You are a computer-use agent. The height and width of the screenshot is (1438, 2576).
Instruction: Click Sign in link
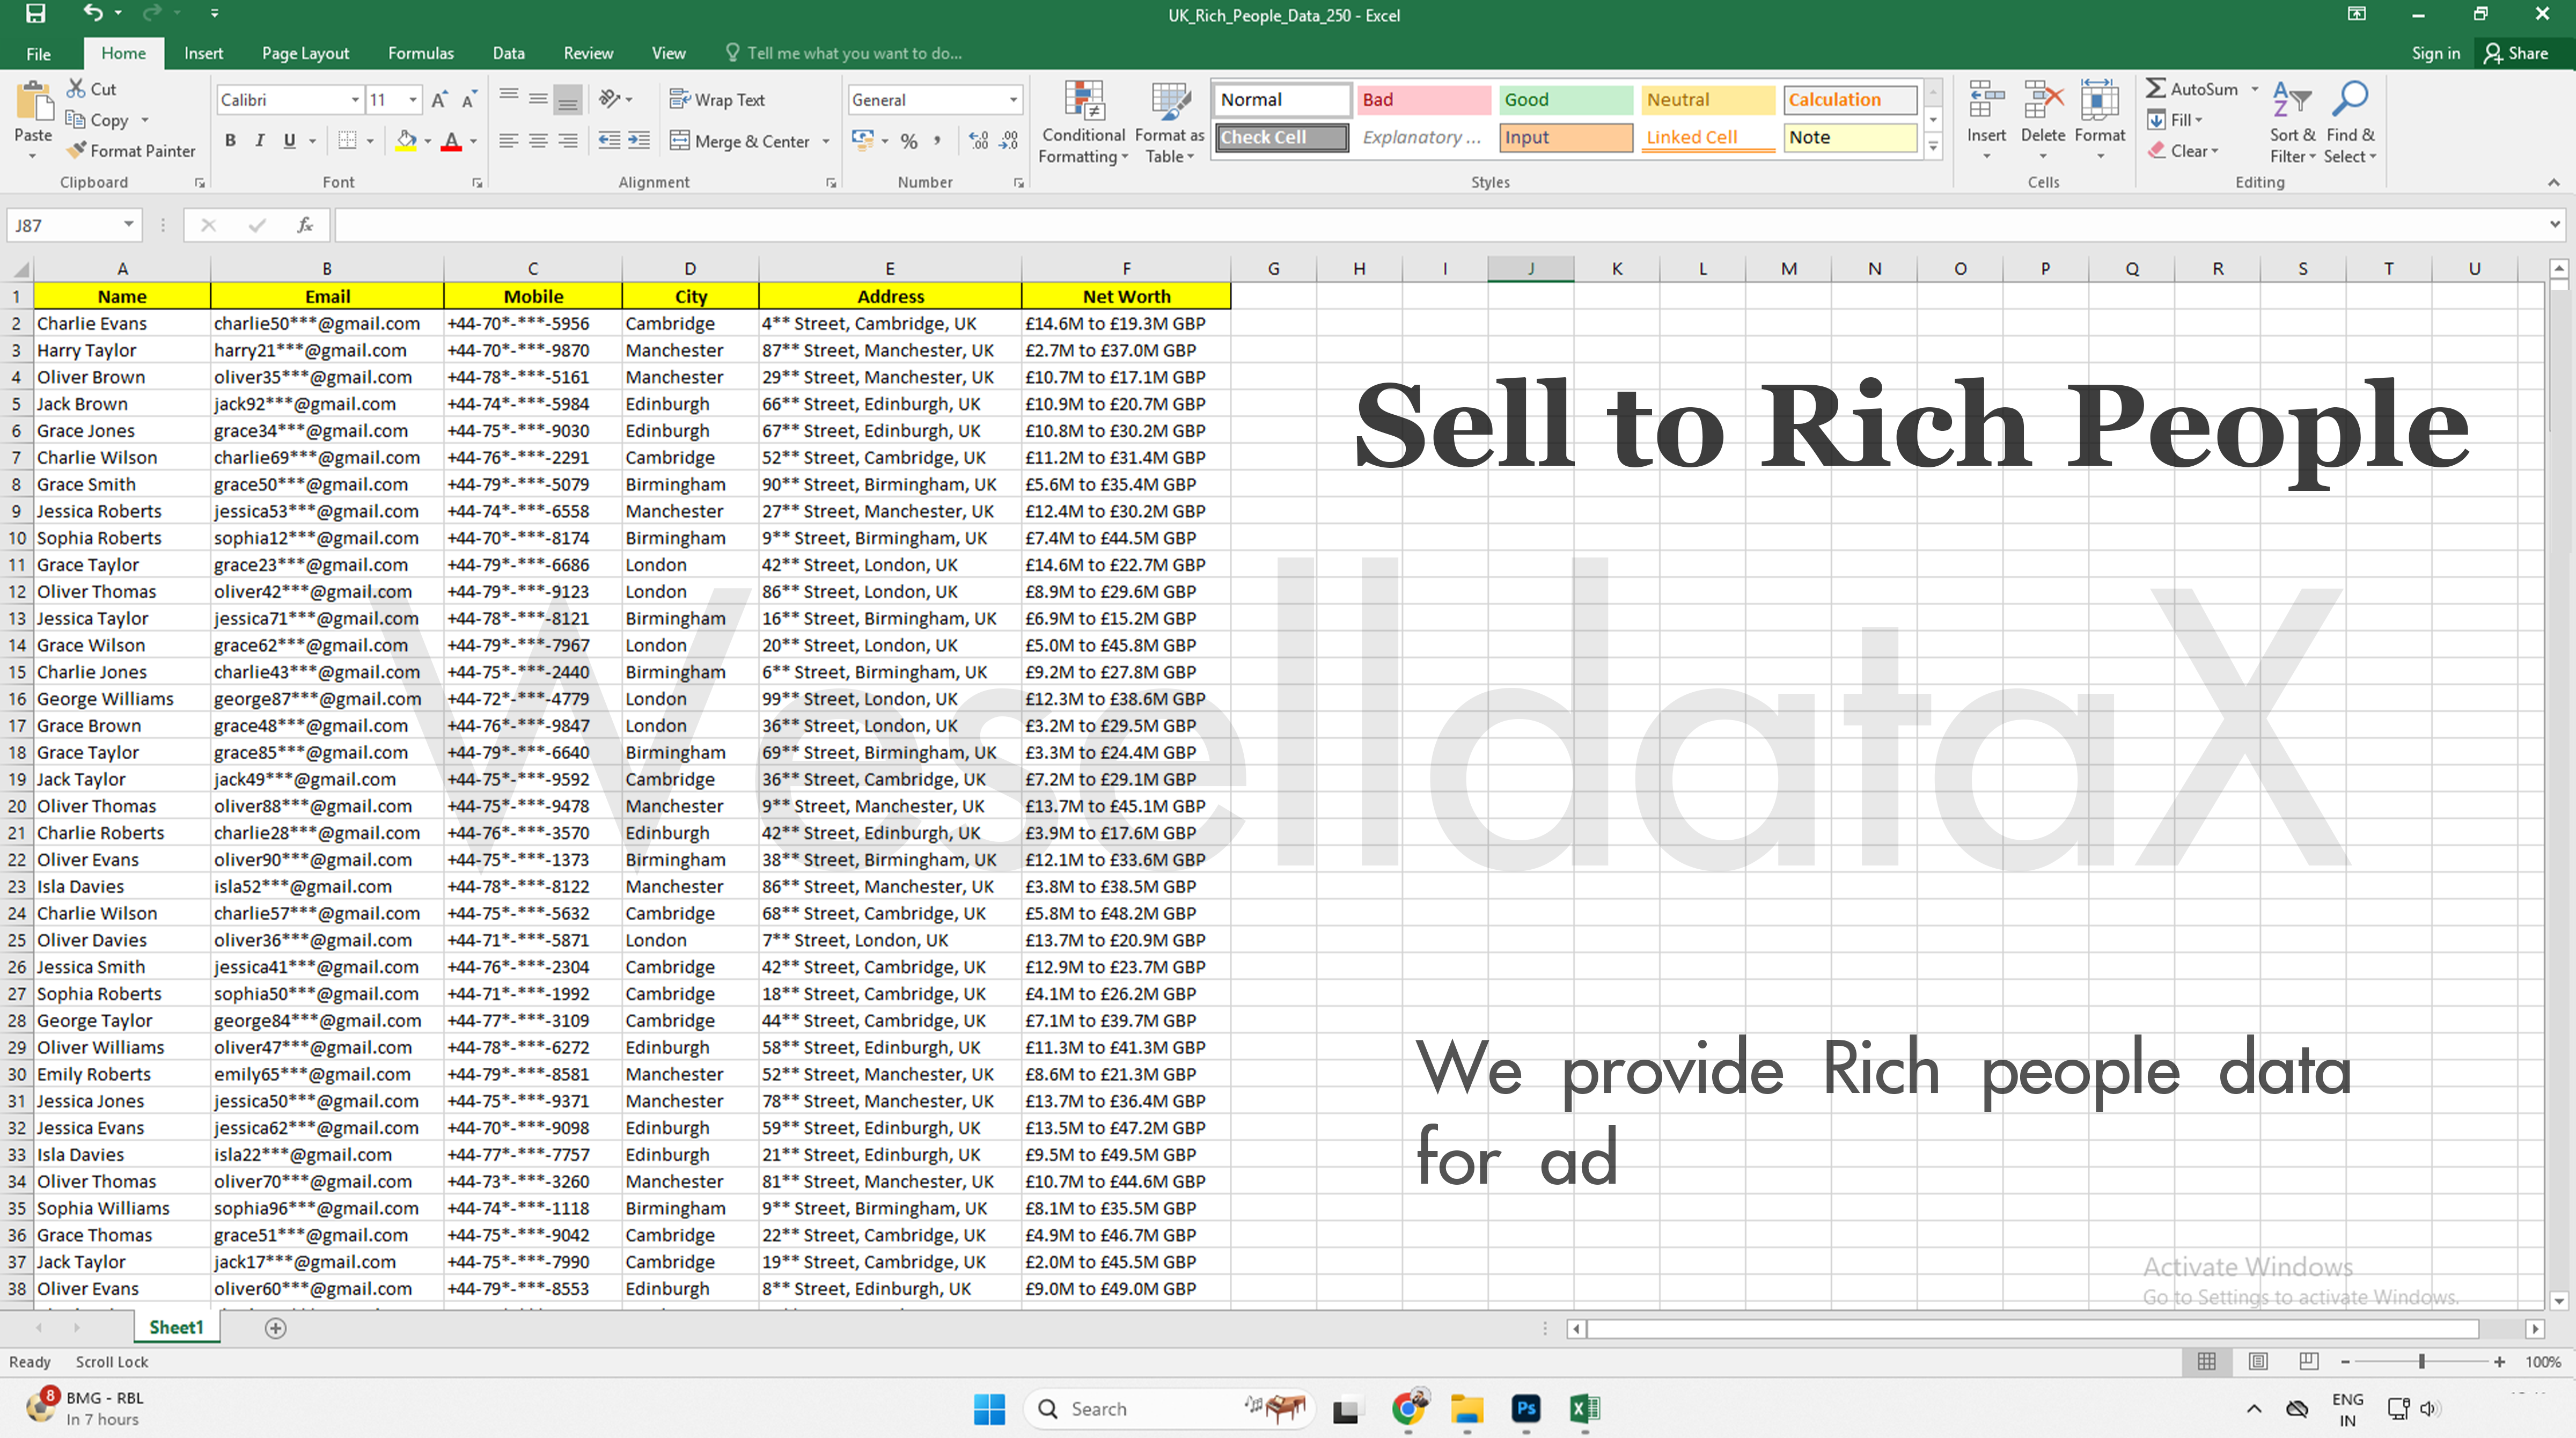coord(2435,53)
